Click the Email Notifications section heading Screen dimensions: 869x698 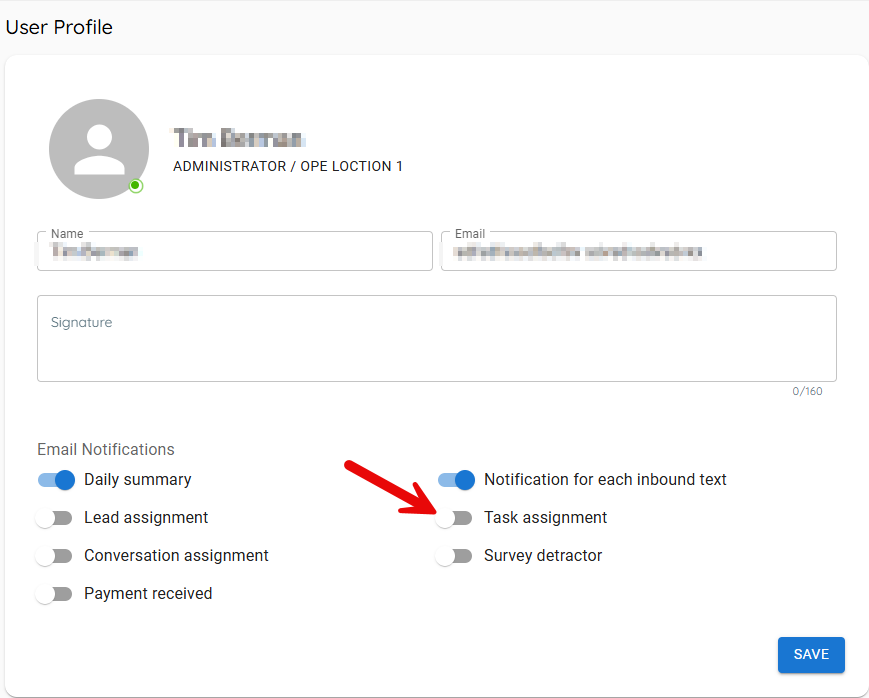coord(106,450)
